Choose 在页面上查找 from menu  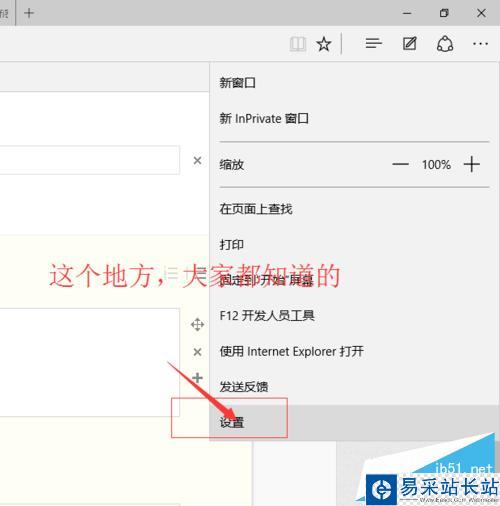point(355,209)
